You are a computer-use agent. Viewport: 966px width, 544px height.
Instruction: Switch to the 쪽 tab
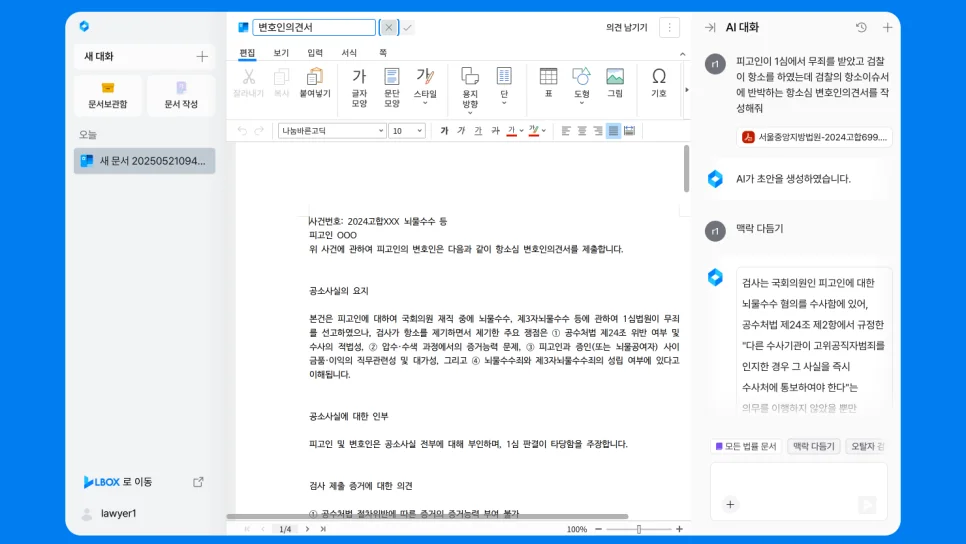(383, 53)
